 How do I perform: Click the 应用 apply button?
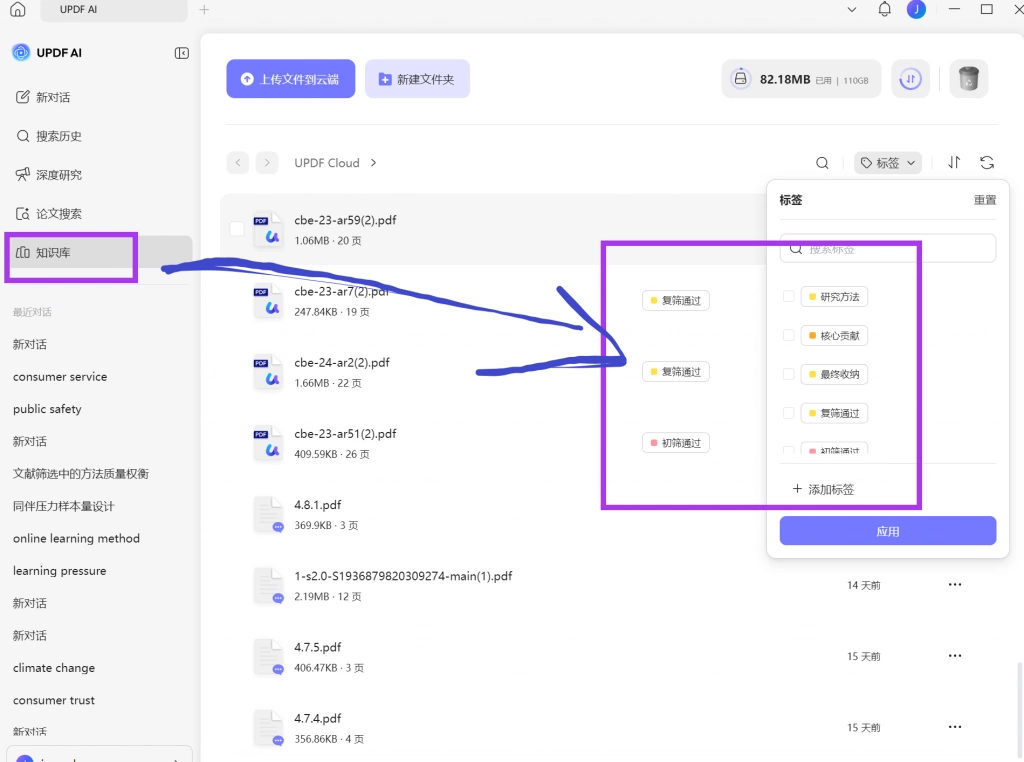[x=888, y=531]
